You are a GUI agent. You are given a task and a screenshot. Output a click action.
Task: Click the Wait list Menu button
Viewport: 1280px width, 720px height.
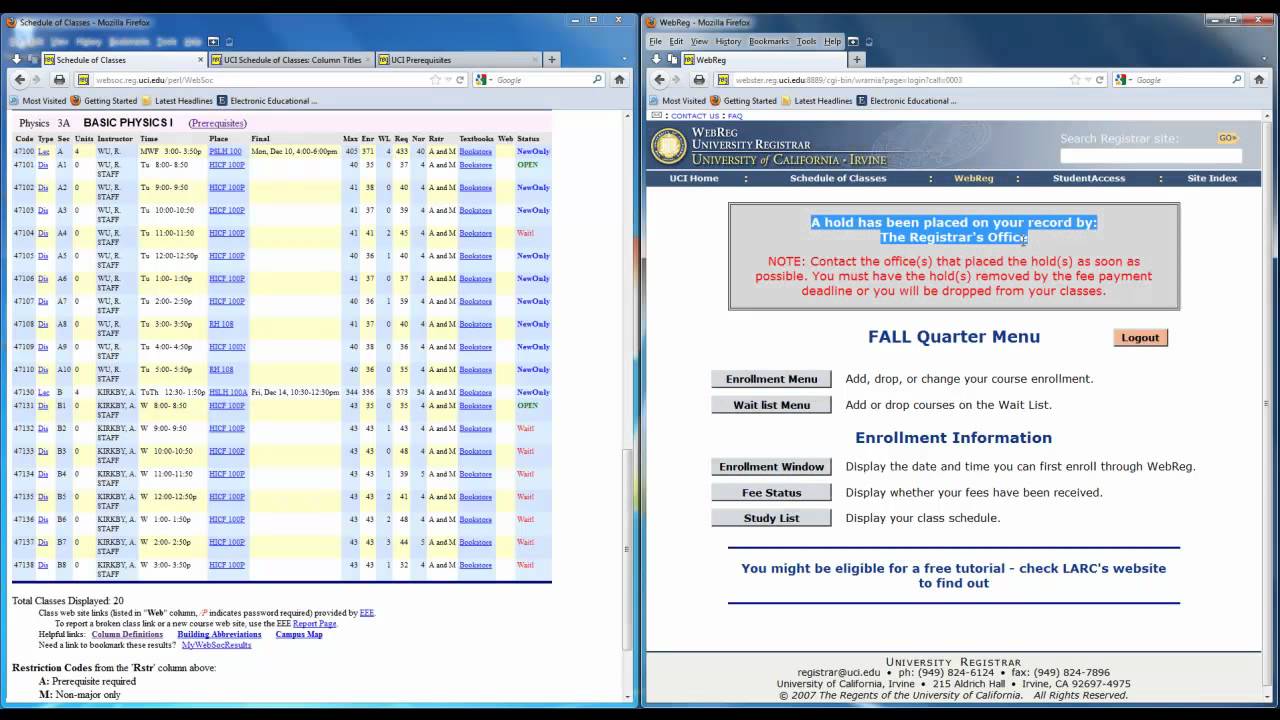(771, 405)
